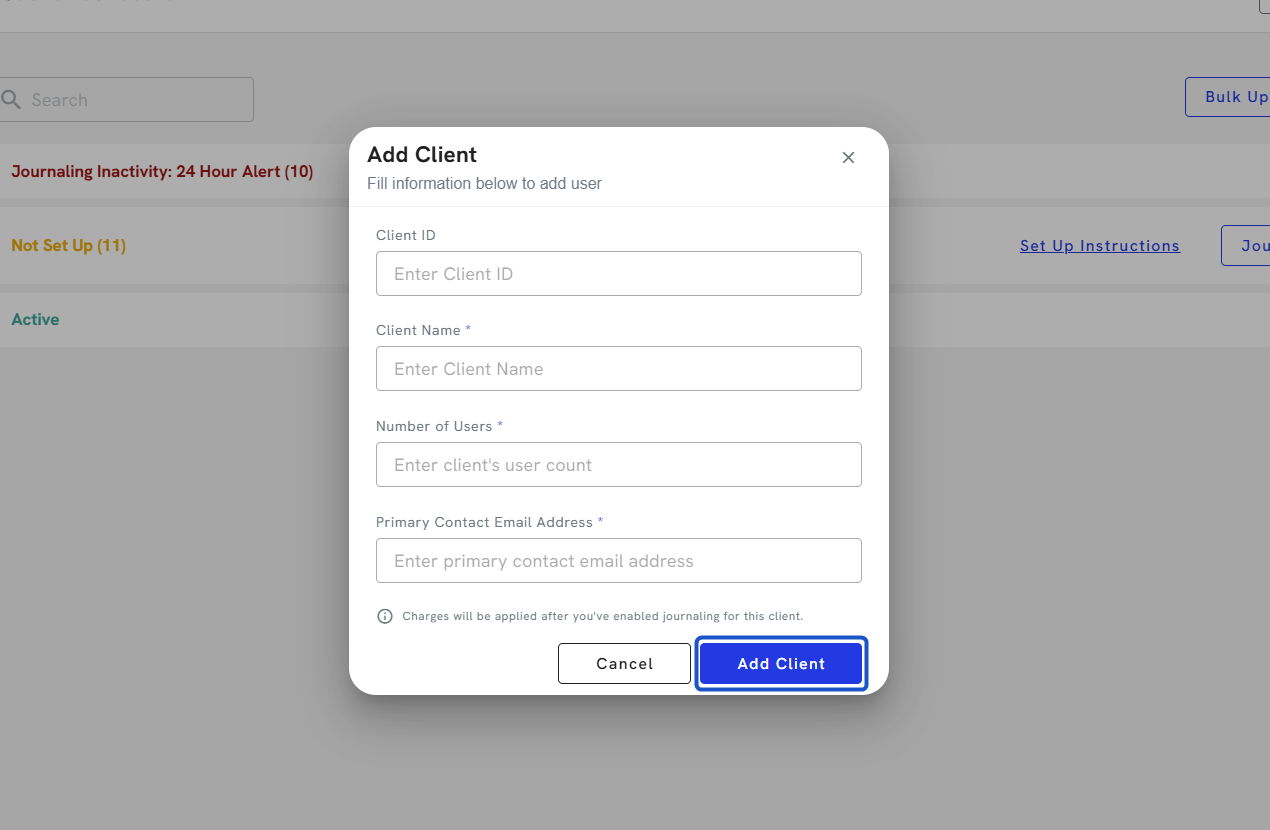This screenshot has height=830, width=1270.
Task: Click the Number of Users label
Action: click(x=434, y=426)
